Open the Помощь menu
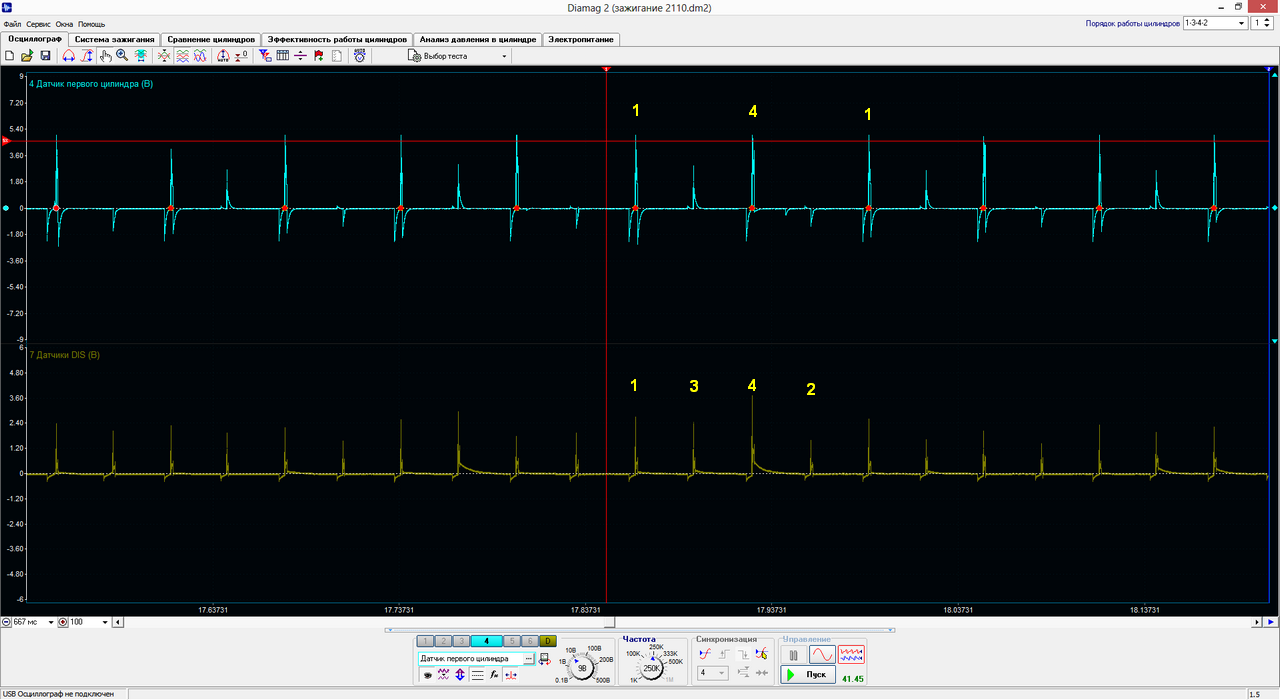Viewport: 1280px width, 700px height. (92, 23)
